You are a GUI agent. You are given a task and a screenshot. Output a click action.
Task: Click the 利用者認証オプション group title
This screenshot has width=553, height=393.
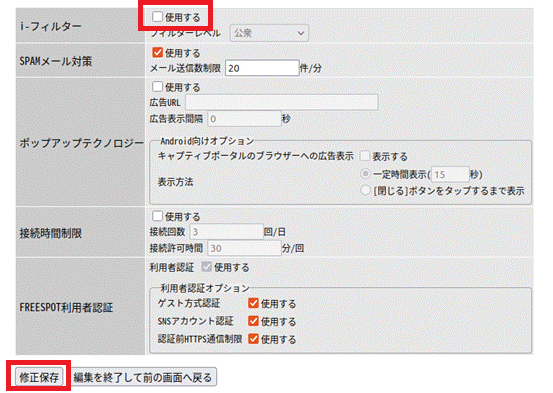(x=205, y=288)
